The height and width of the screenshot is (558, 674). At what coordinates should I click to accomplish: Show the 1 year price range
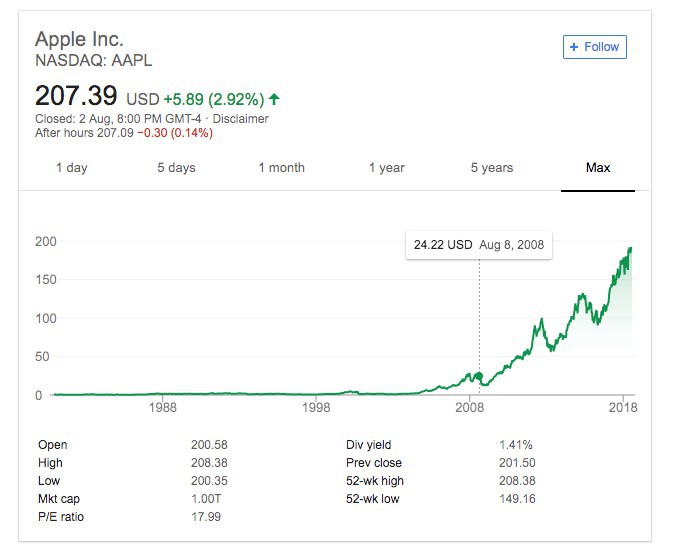pos(386,168)
